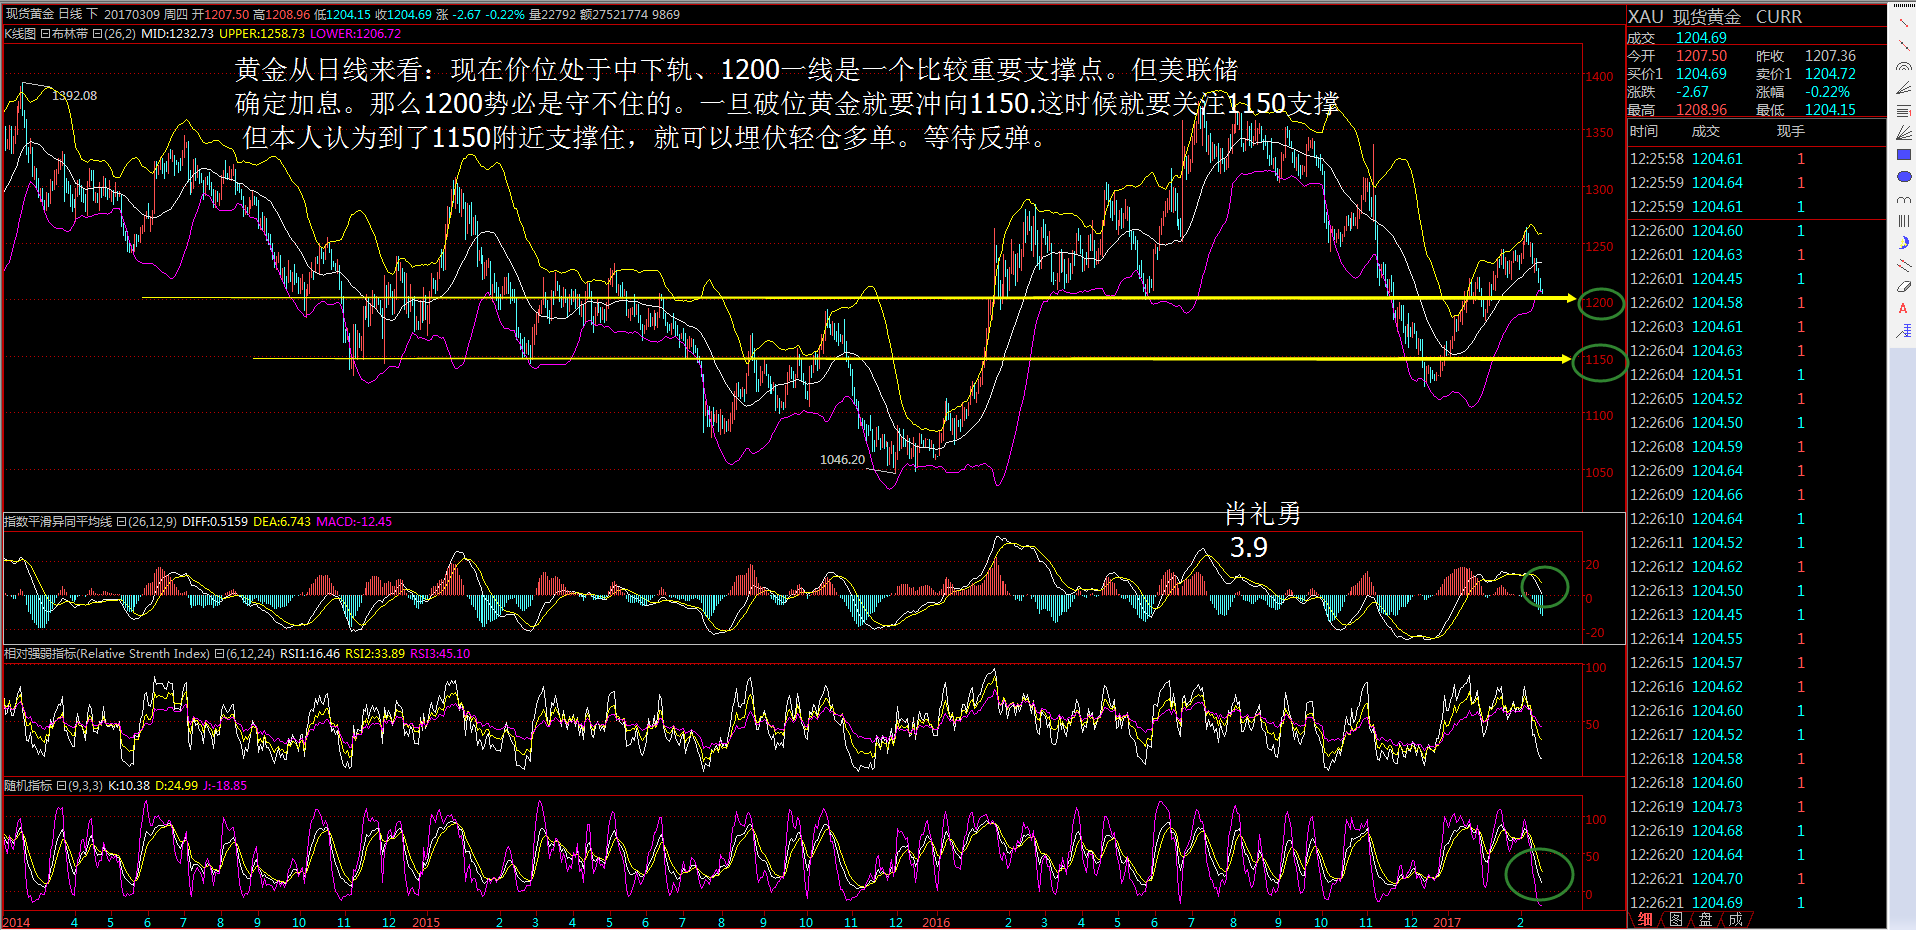
Task: Select the Fibonacci arc drawing tool
Action: [1903, 67]
